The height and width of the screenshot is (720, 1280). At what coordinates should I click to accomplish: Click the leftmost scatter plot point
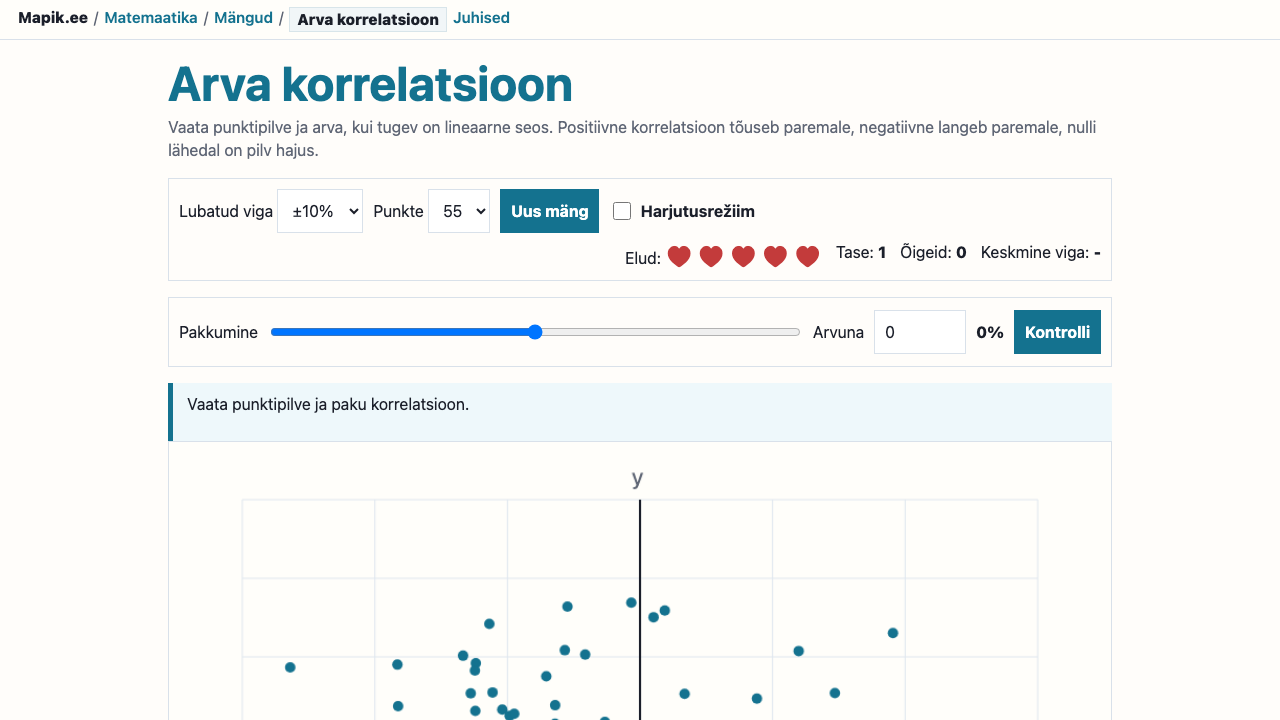point(290,667)
